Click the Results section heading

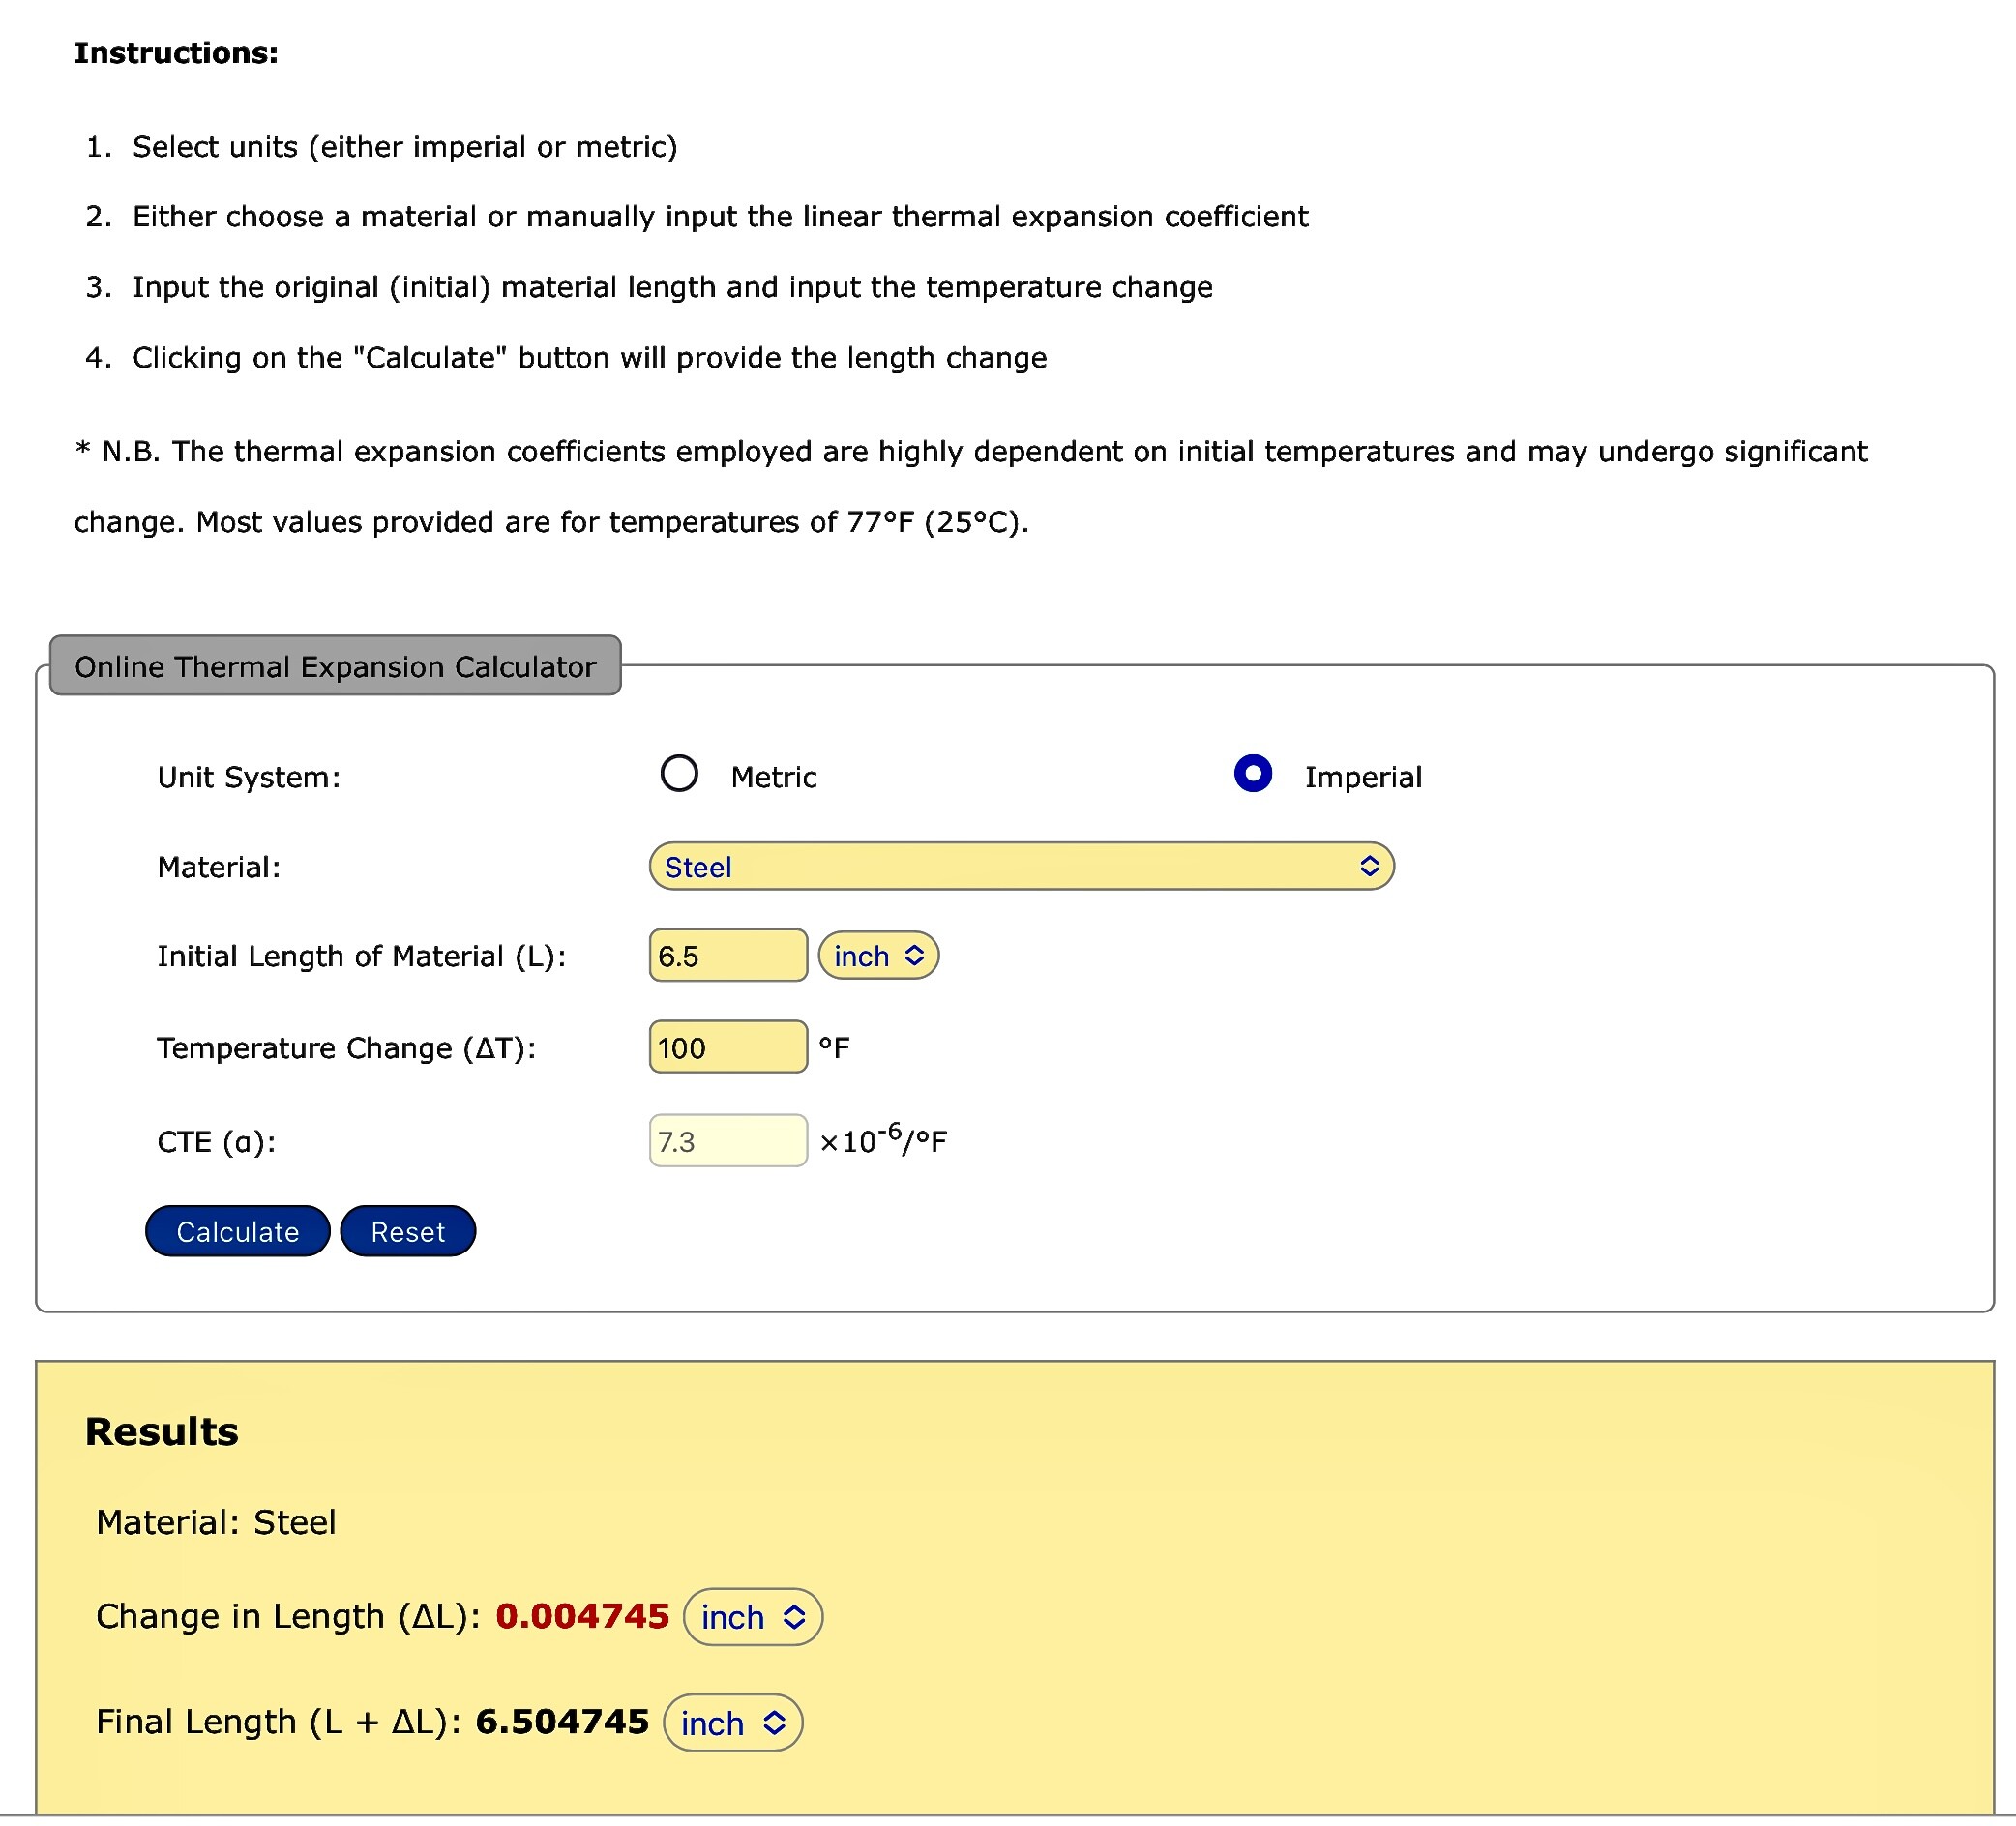point(161,1430)
